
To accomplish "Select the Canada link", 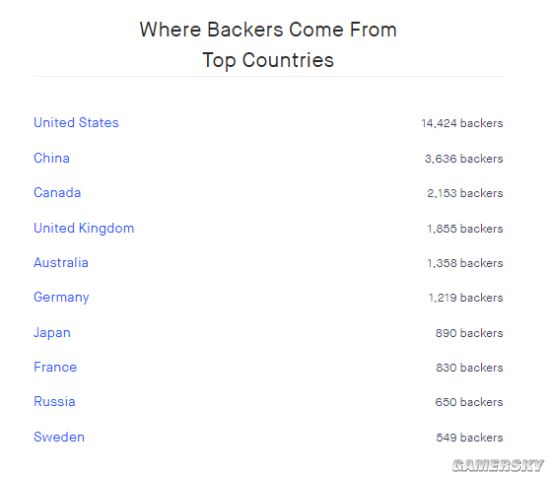I will (57, 193).
